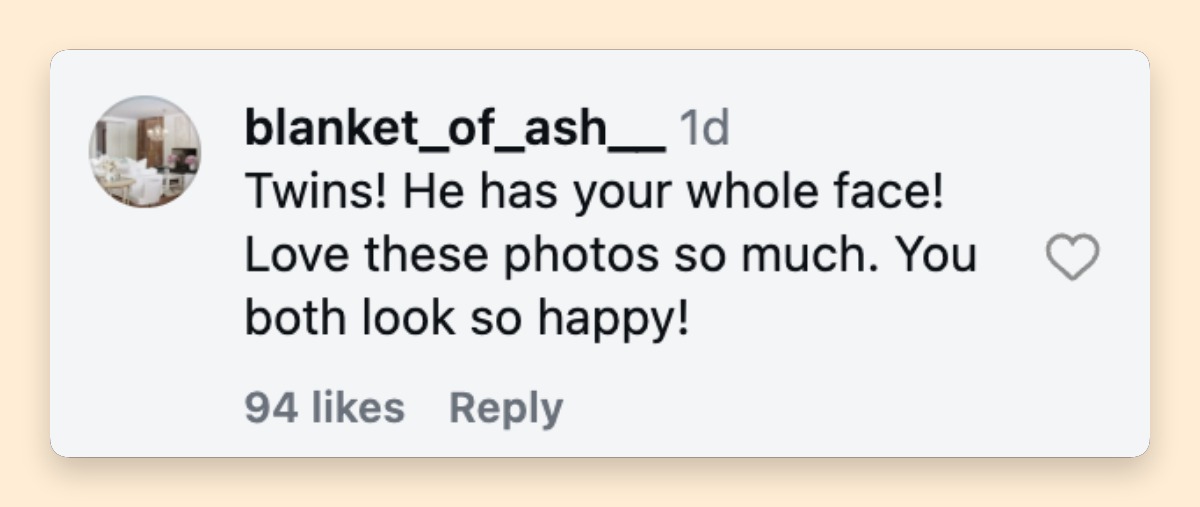Click the gray heart button
1200x507 pixels.
pyautogui.click(x=1072, y=259)
